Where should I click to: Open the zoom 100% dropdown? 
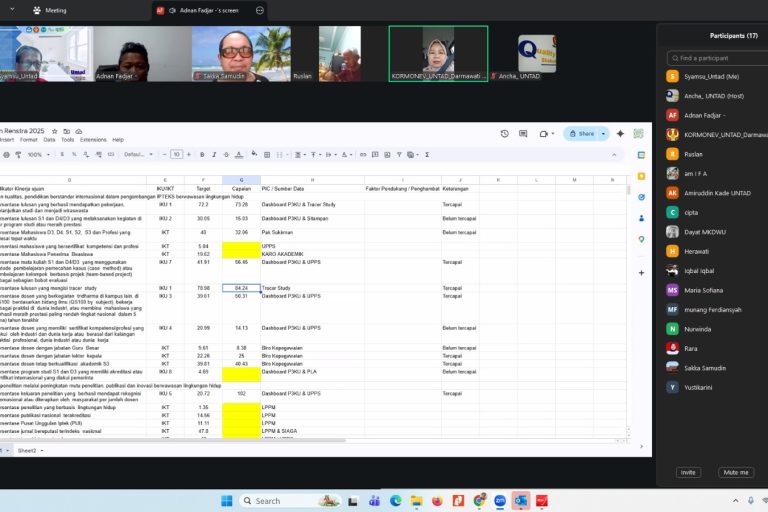pyautogui.click(x=38, y=155)
